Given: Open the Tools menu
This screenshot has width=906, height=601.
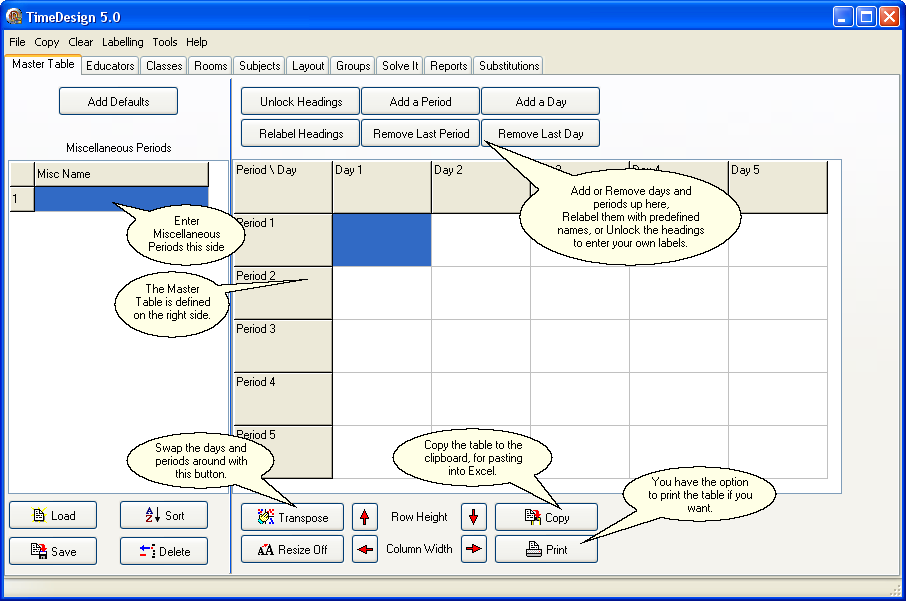Looking at the screenshot, I should point(165,42).
